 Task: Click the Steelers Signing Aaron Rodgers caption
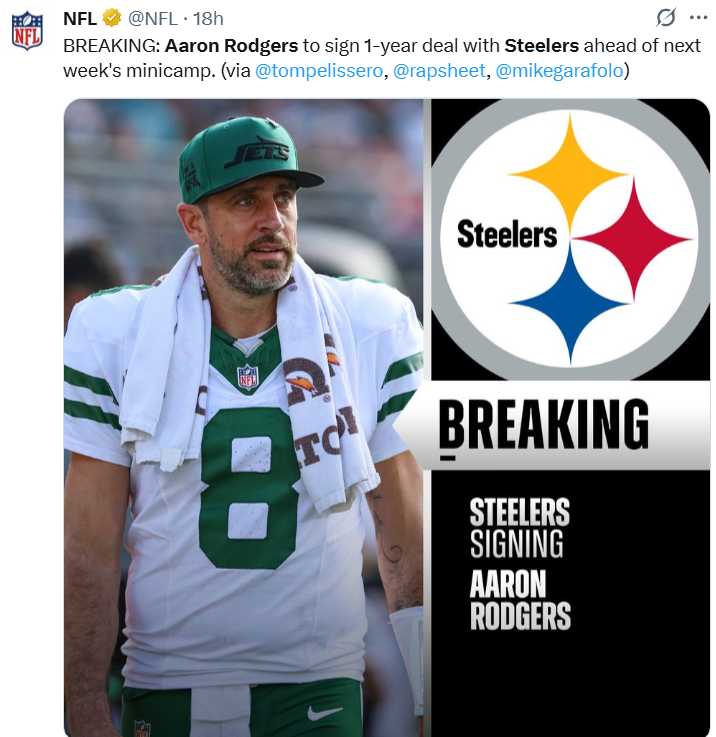[x=520, y=564]
